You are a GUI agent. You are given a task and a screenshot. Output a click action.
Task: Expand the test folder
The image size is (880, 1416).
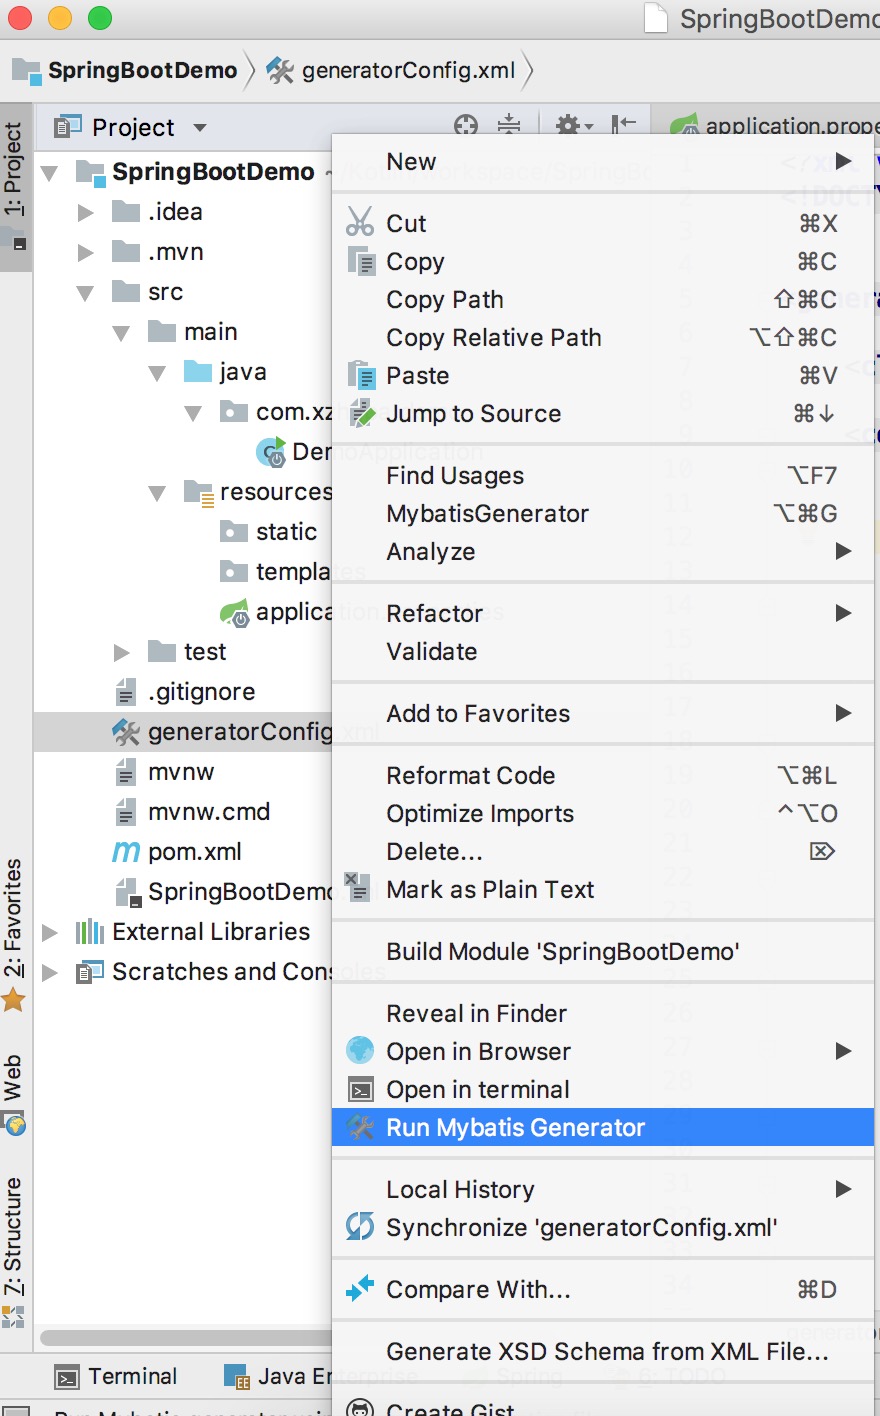coord(122,652)
